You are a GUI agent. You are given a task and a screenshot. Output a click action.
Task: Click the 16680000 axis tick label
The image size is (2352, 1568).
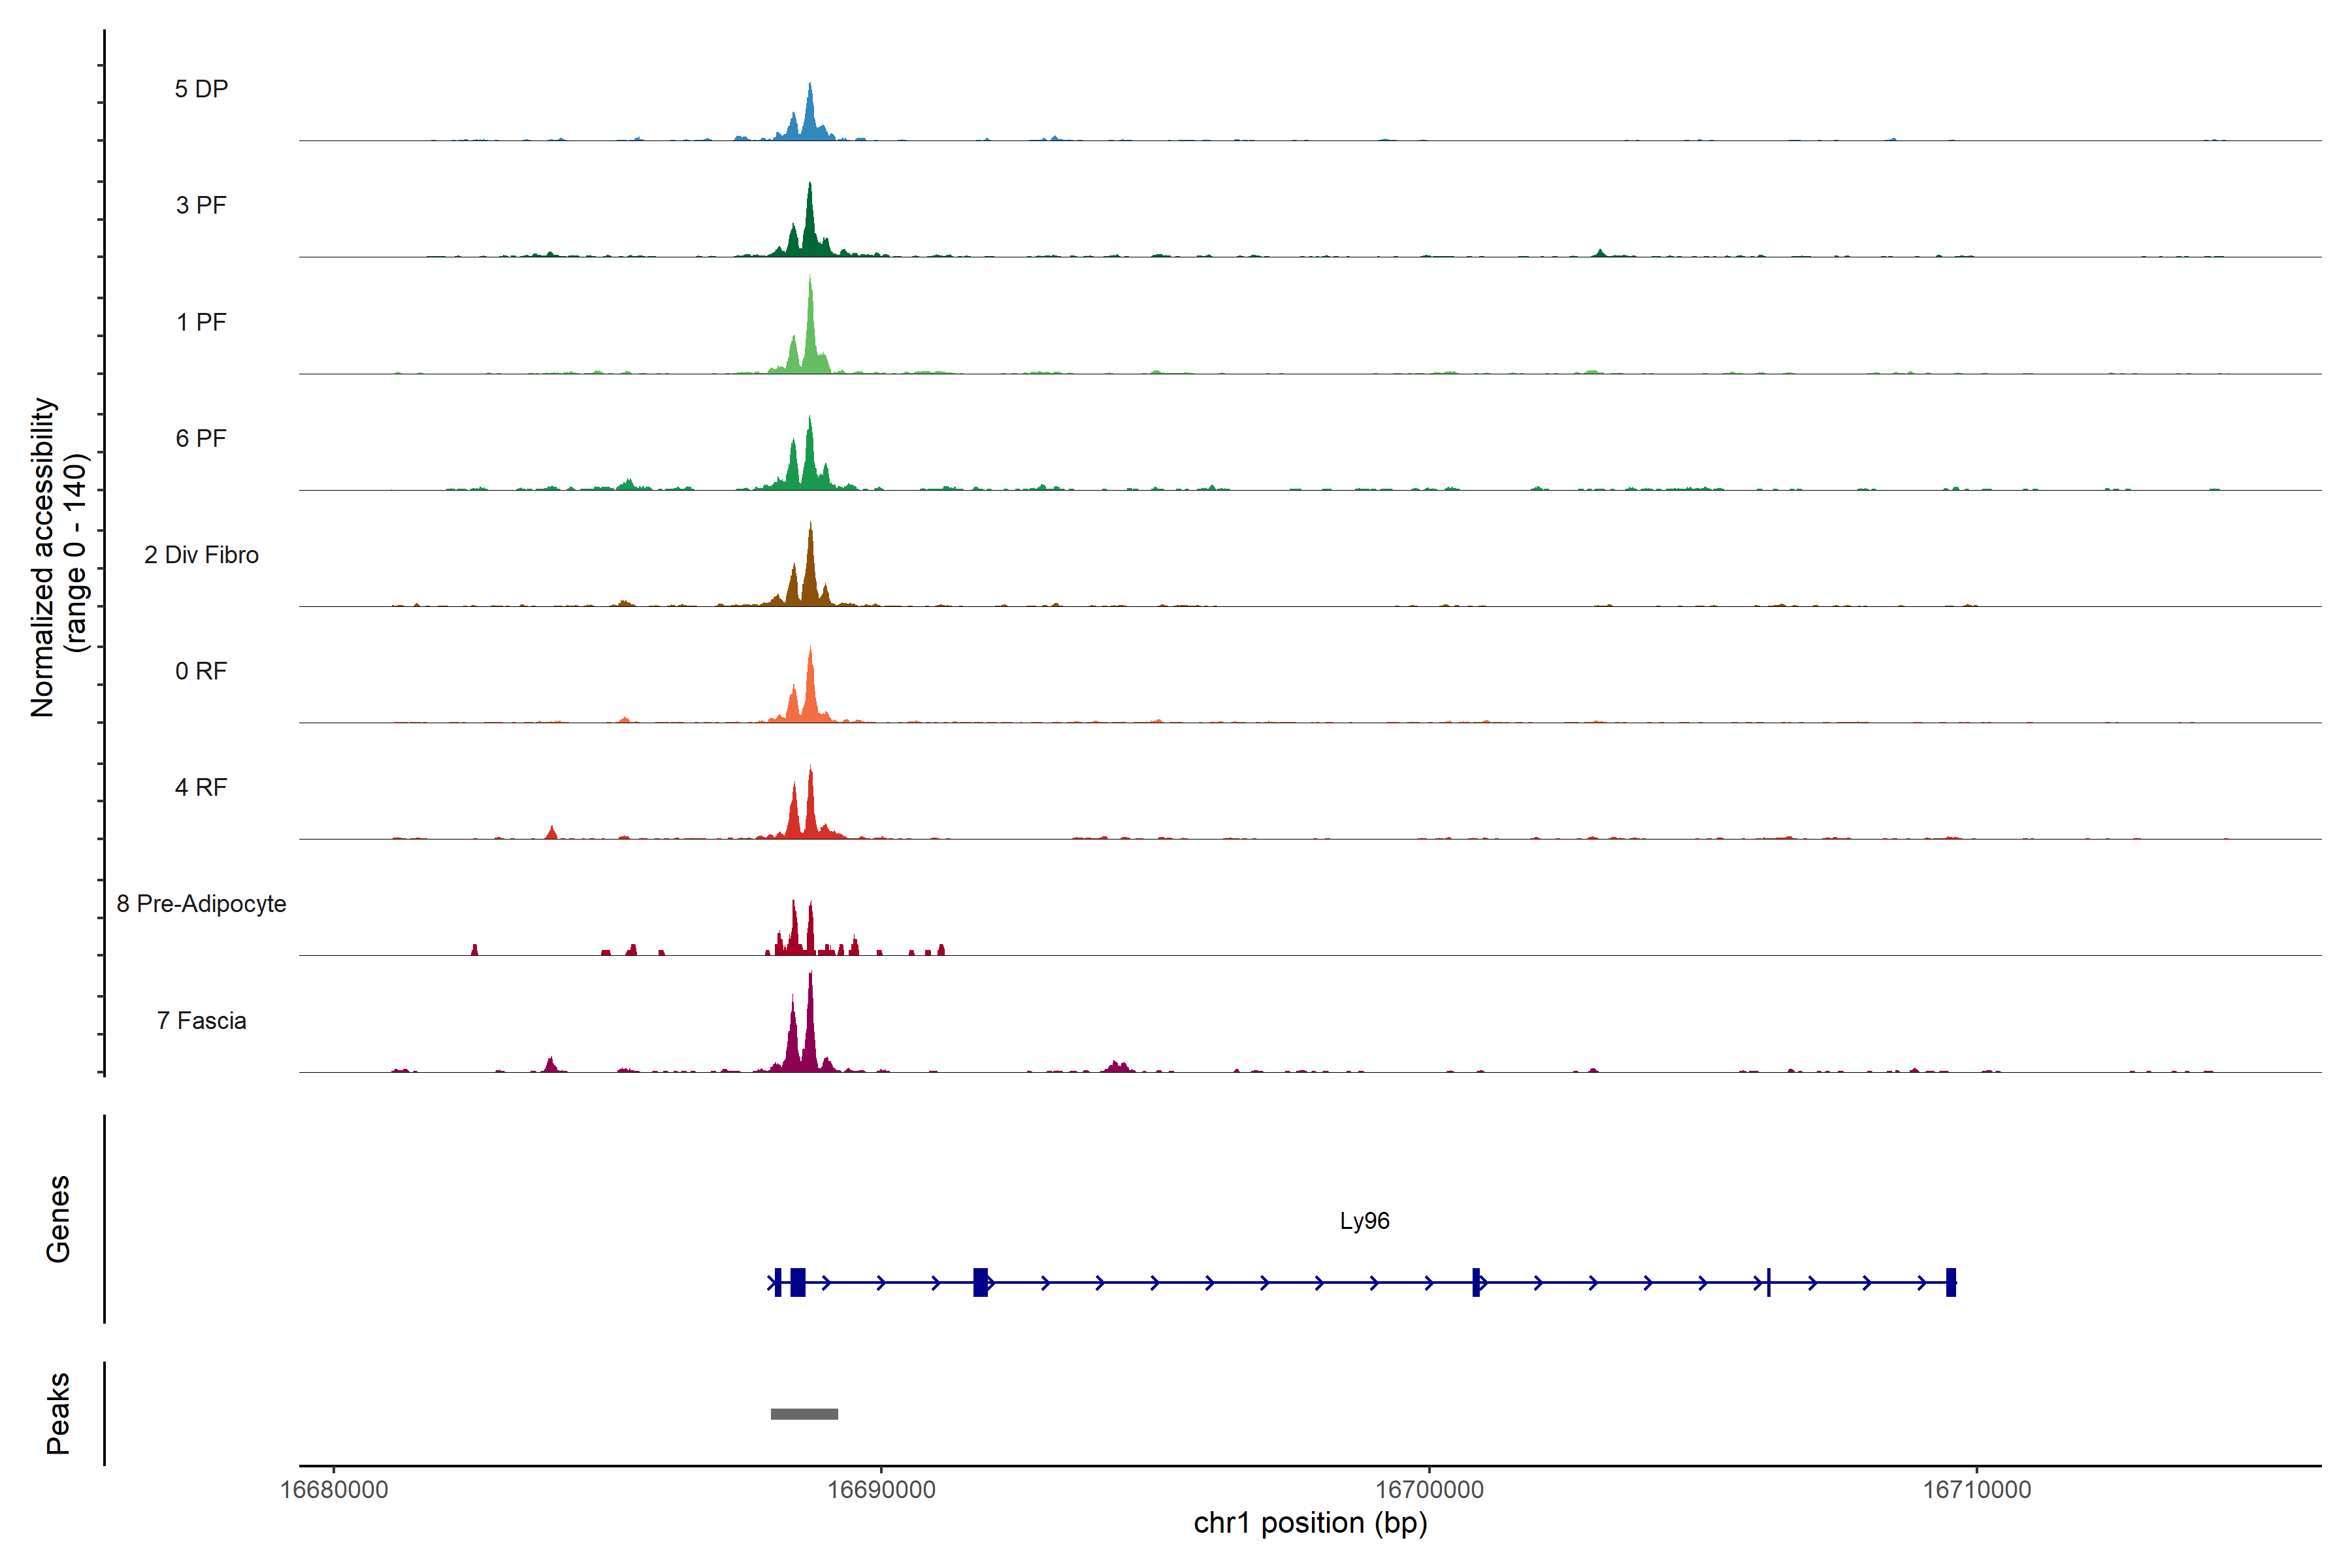click(x=334, y=1489)
